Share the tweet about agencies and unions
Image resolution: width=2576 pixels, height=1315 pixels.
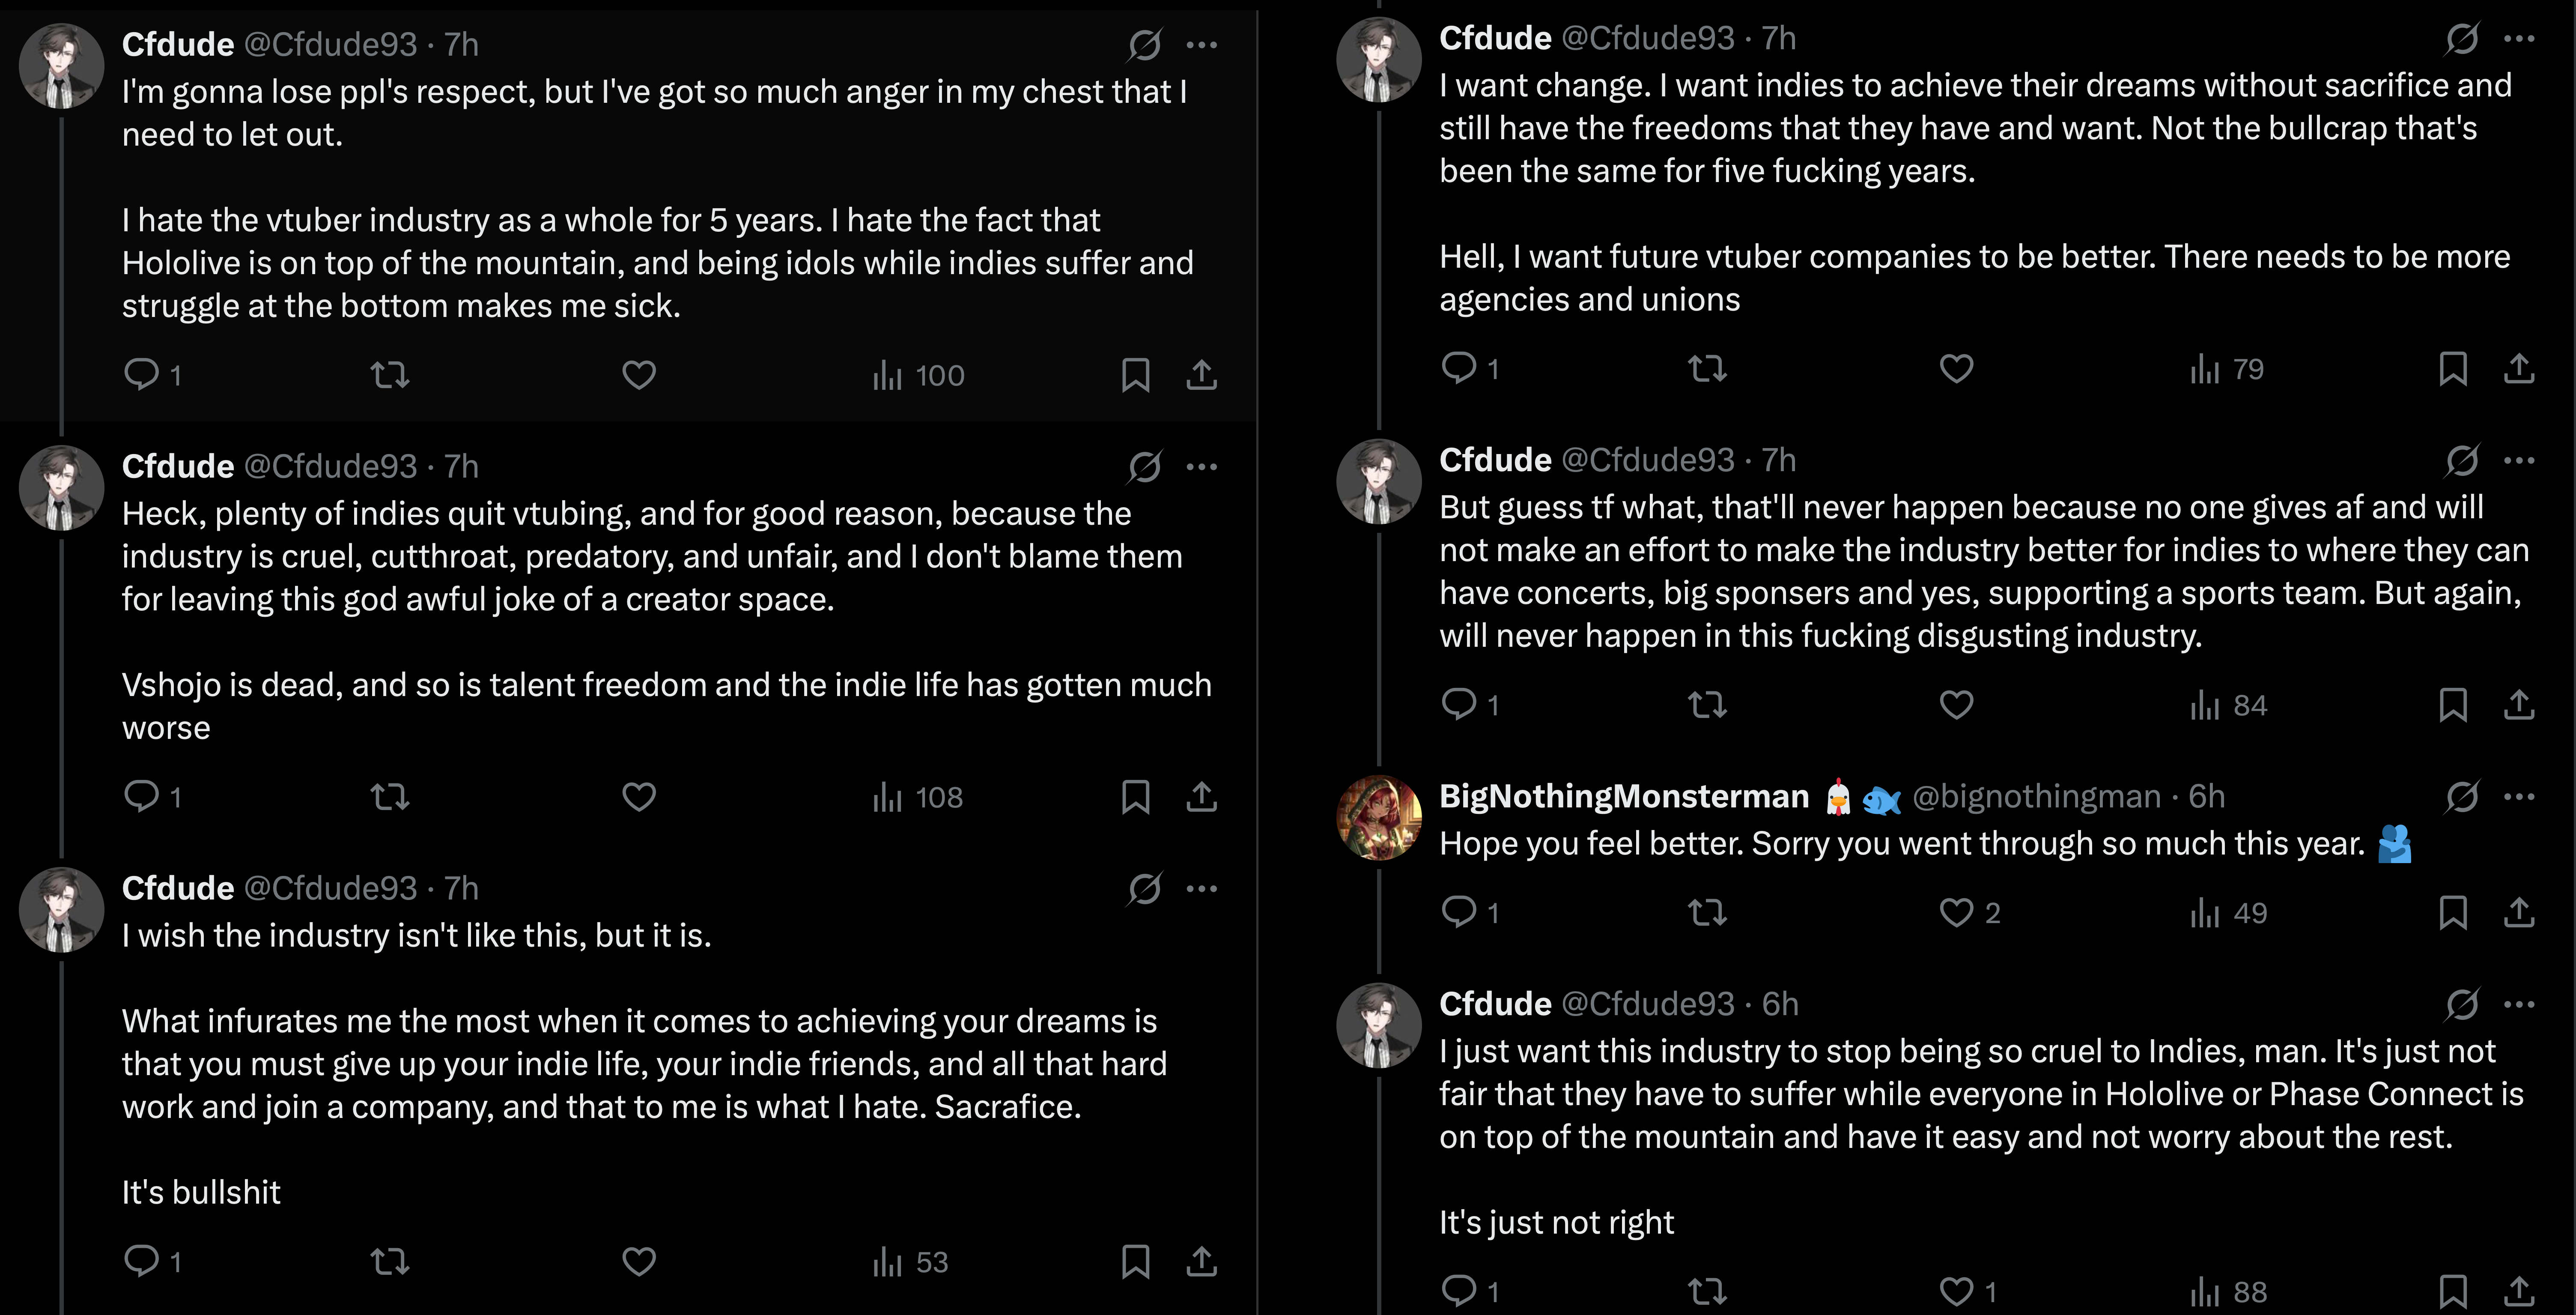click(x=2519, y=369)
